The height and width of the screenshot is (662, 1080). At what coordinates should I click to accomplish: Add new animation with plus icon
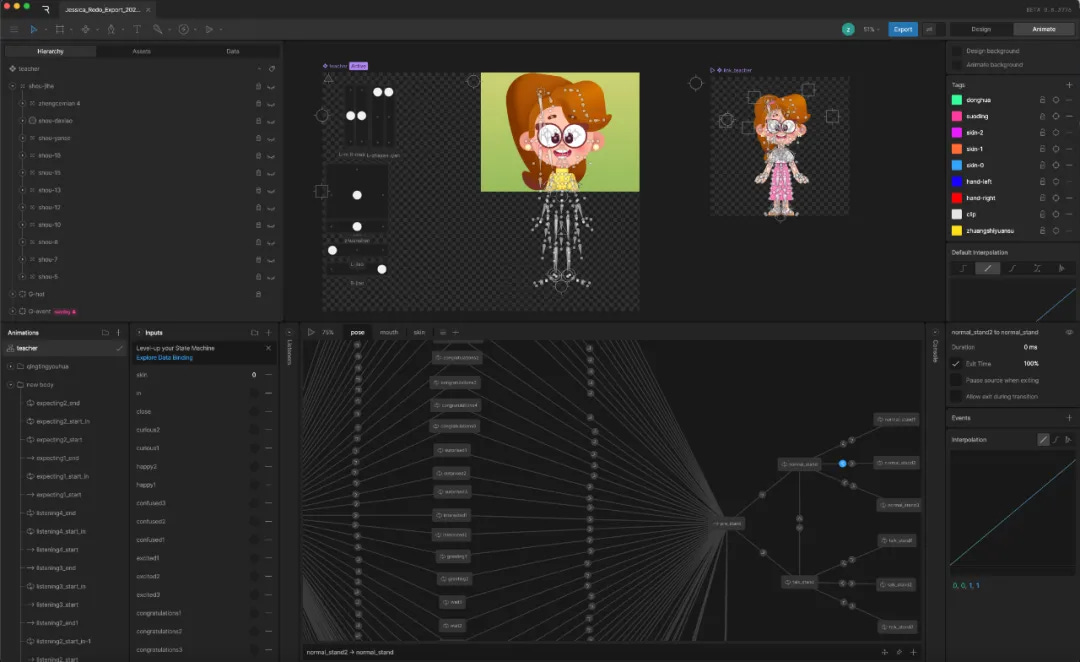118,333
